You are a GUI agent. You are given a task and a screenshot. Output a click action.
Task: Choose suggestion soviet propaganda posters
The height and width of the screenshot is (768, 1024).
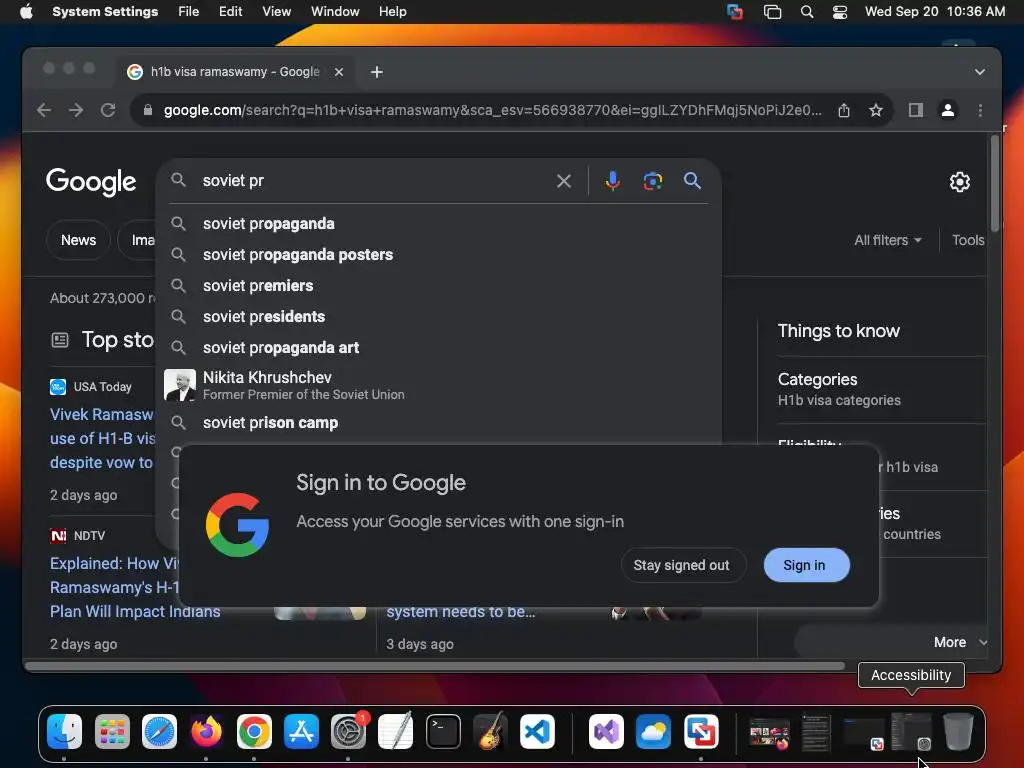click(438, 255)
